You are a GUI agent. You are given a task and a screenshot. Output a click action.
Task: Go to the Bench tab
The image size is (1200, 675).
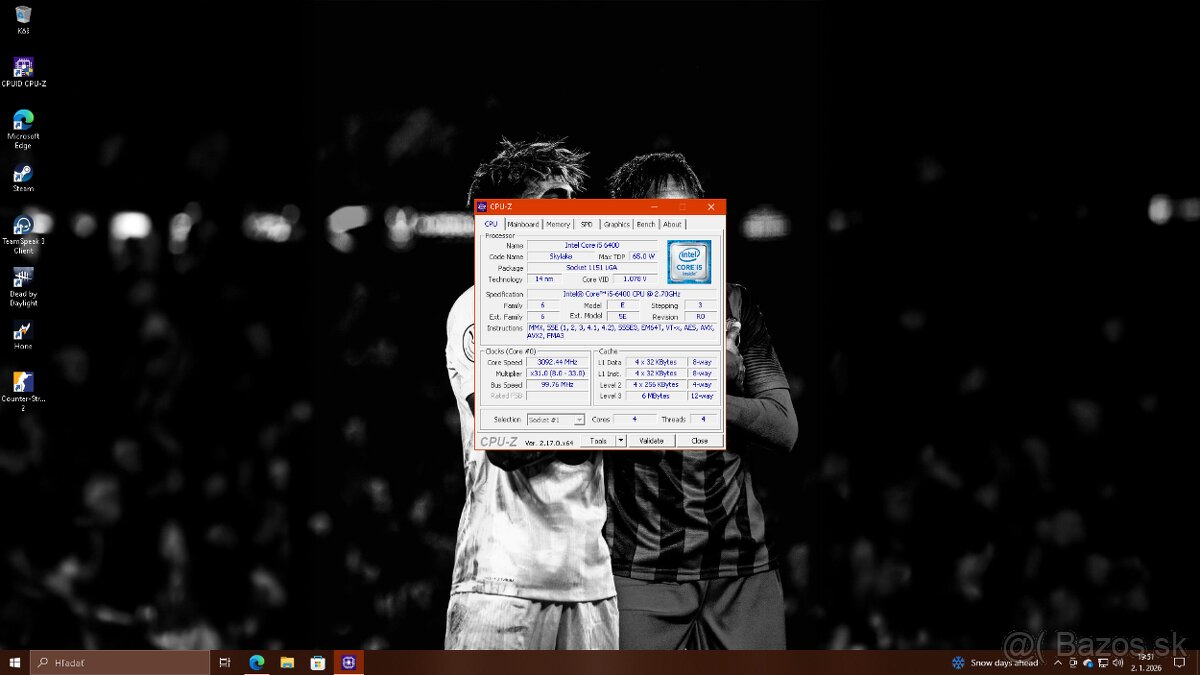(646, 225)
